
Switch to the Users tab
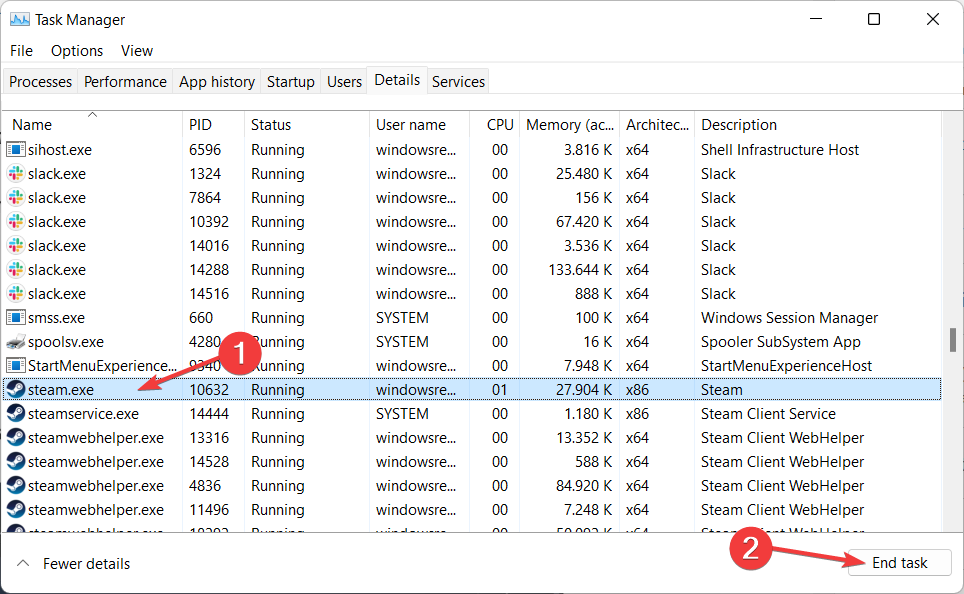(x=344, y=82)
